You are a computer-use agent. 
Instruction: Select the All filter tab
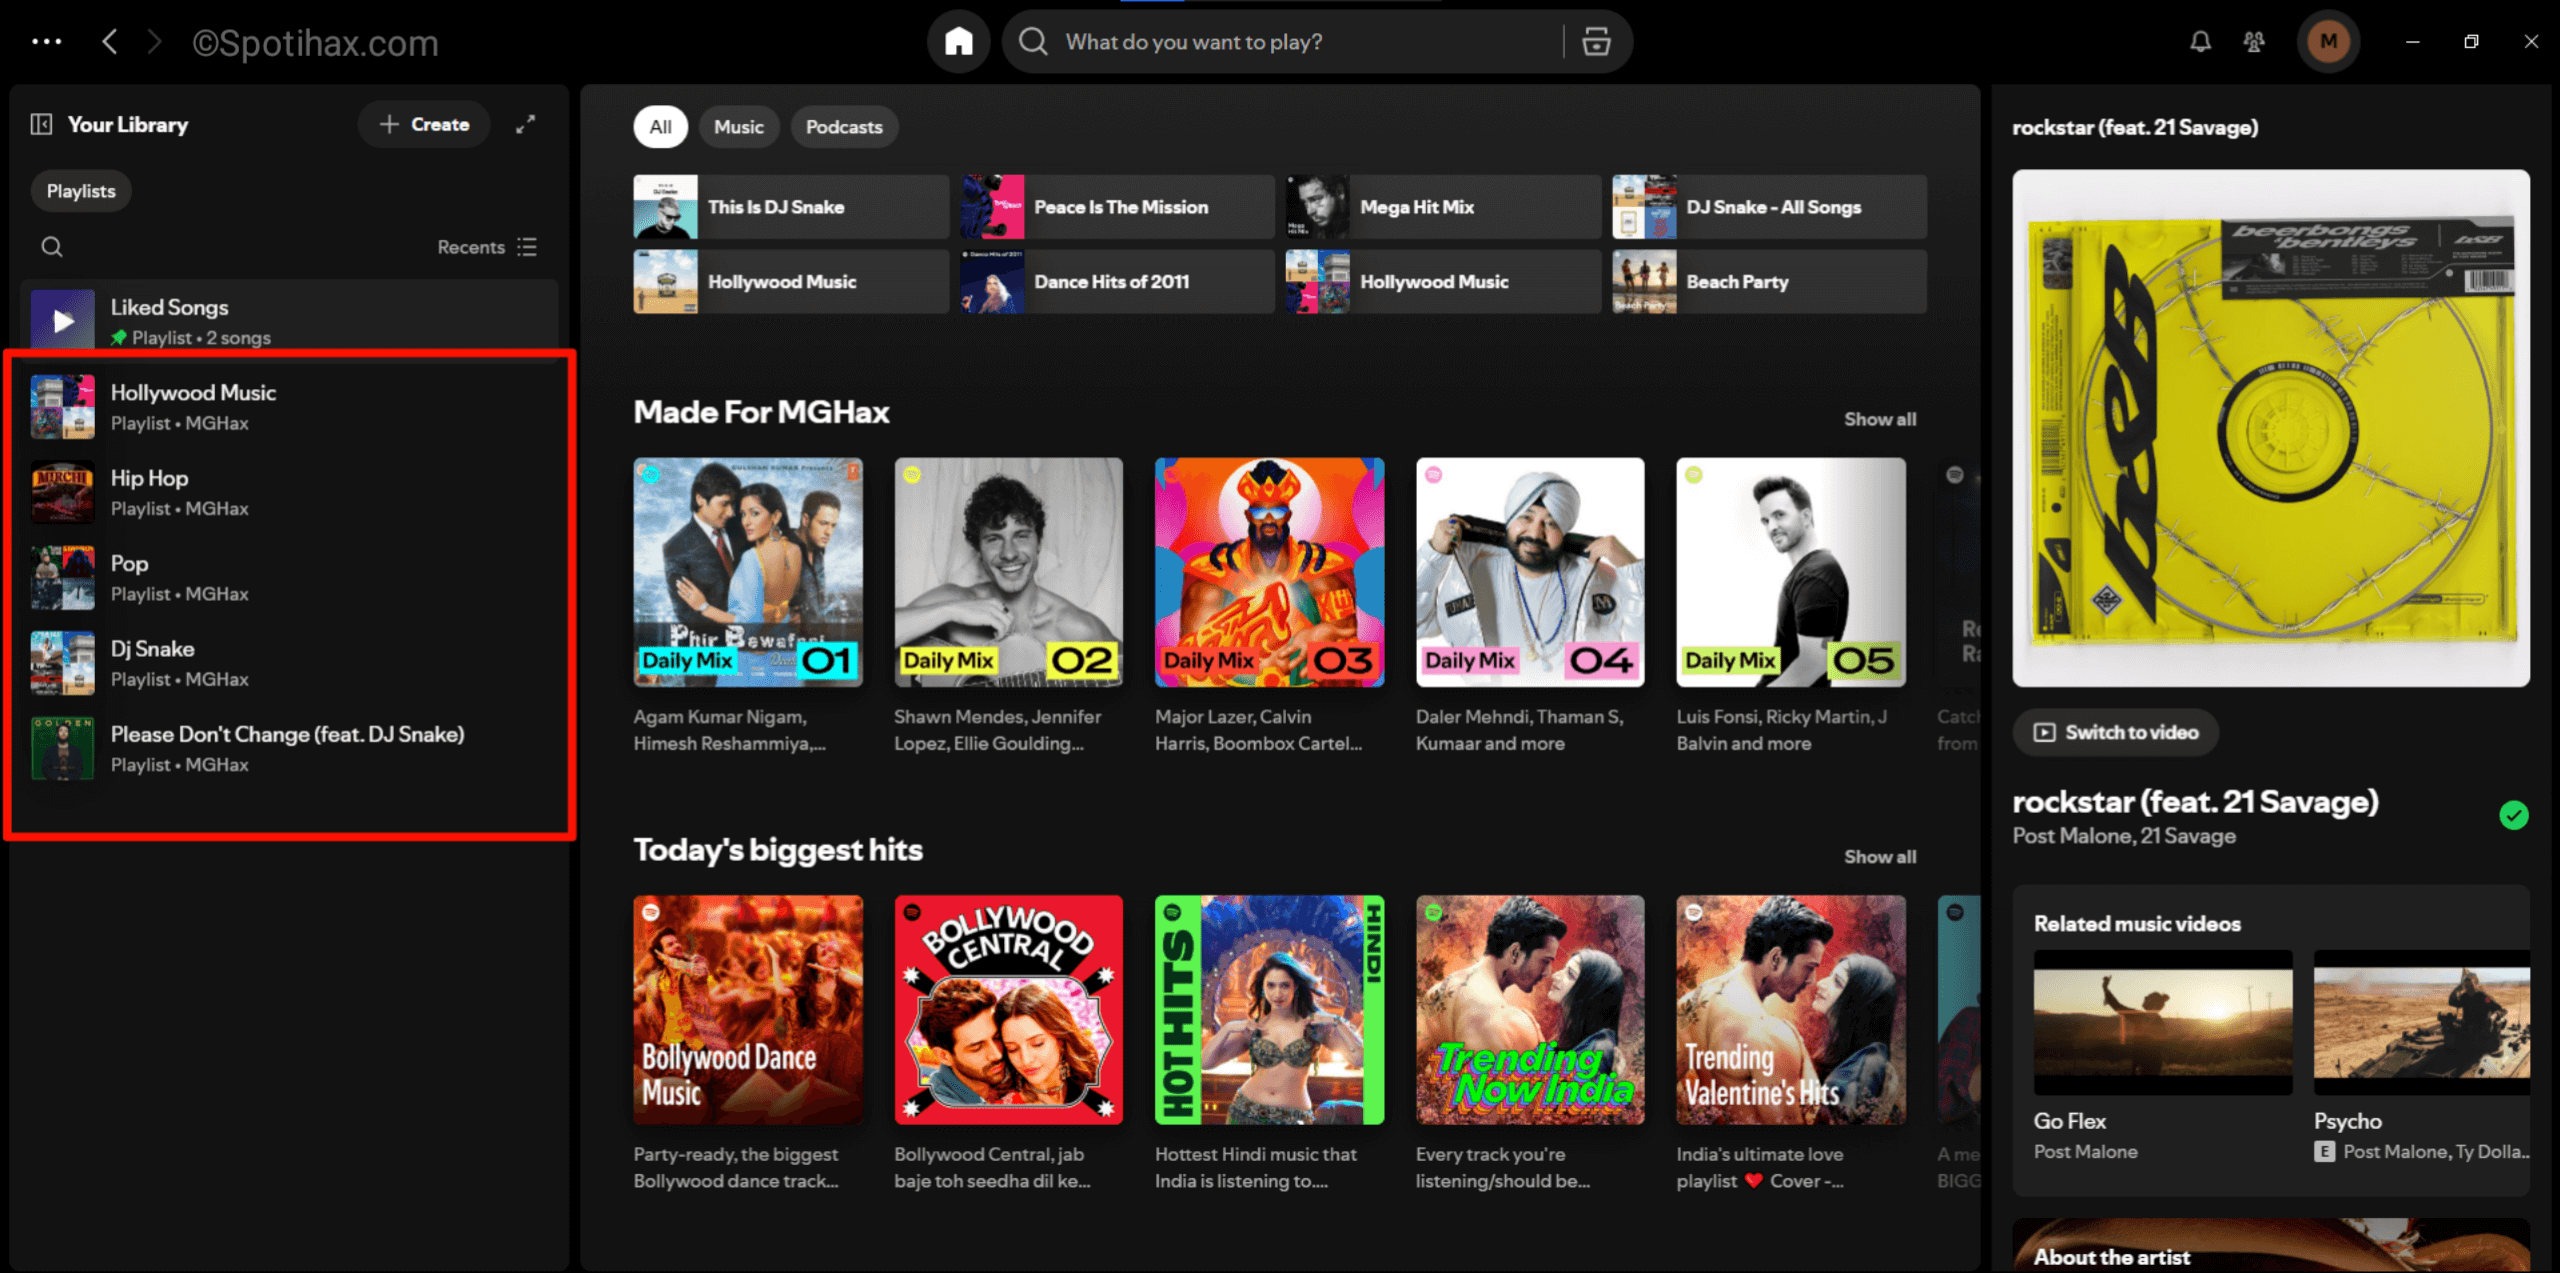point(660,127)
